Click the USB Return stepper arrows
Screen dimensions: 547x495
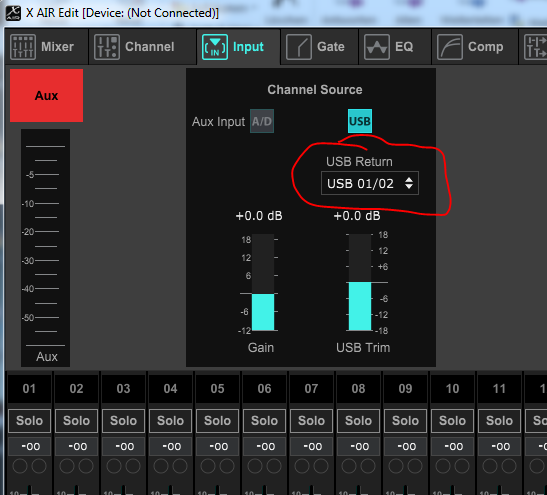tap(409, 183)
